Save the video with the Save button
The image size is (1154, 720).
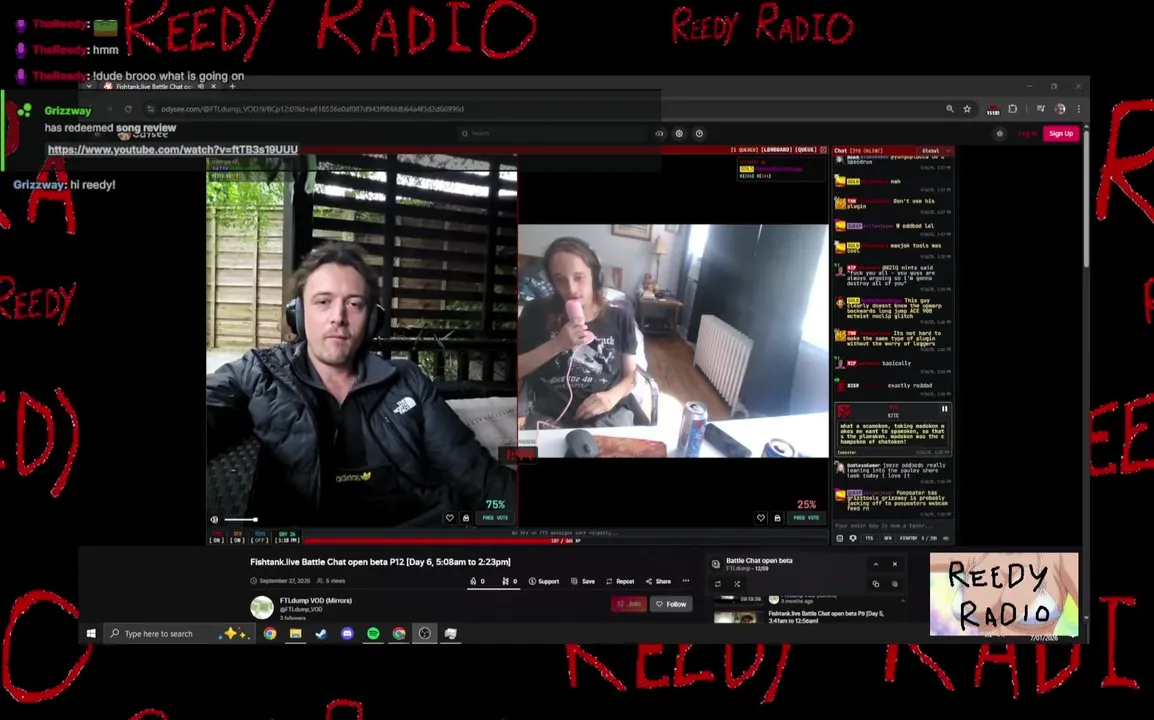pos(583,581)
